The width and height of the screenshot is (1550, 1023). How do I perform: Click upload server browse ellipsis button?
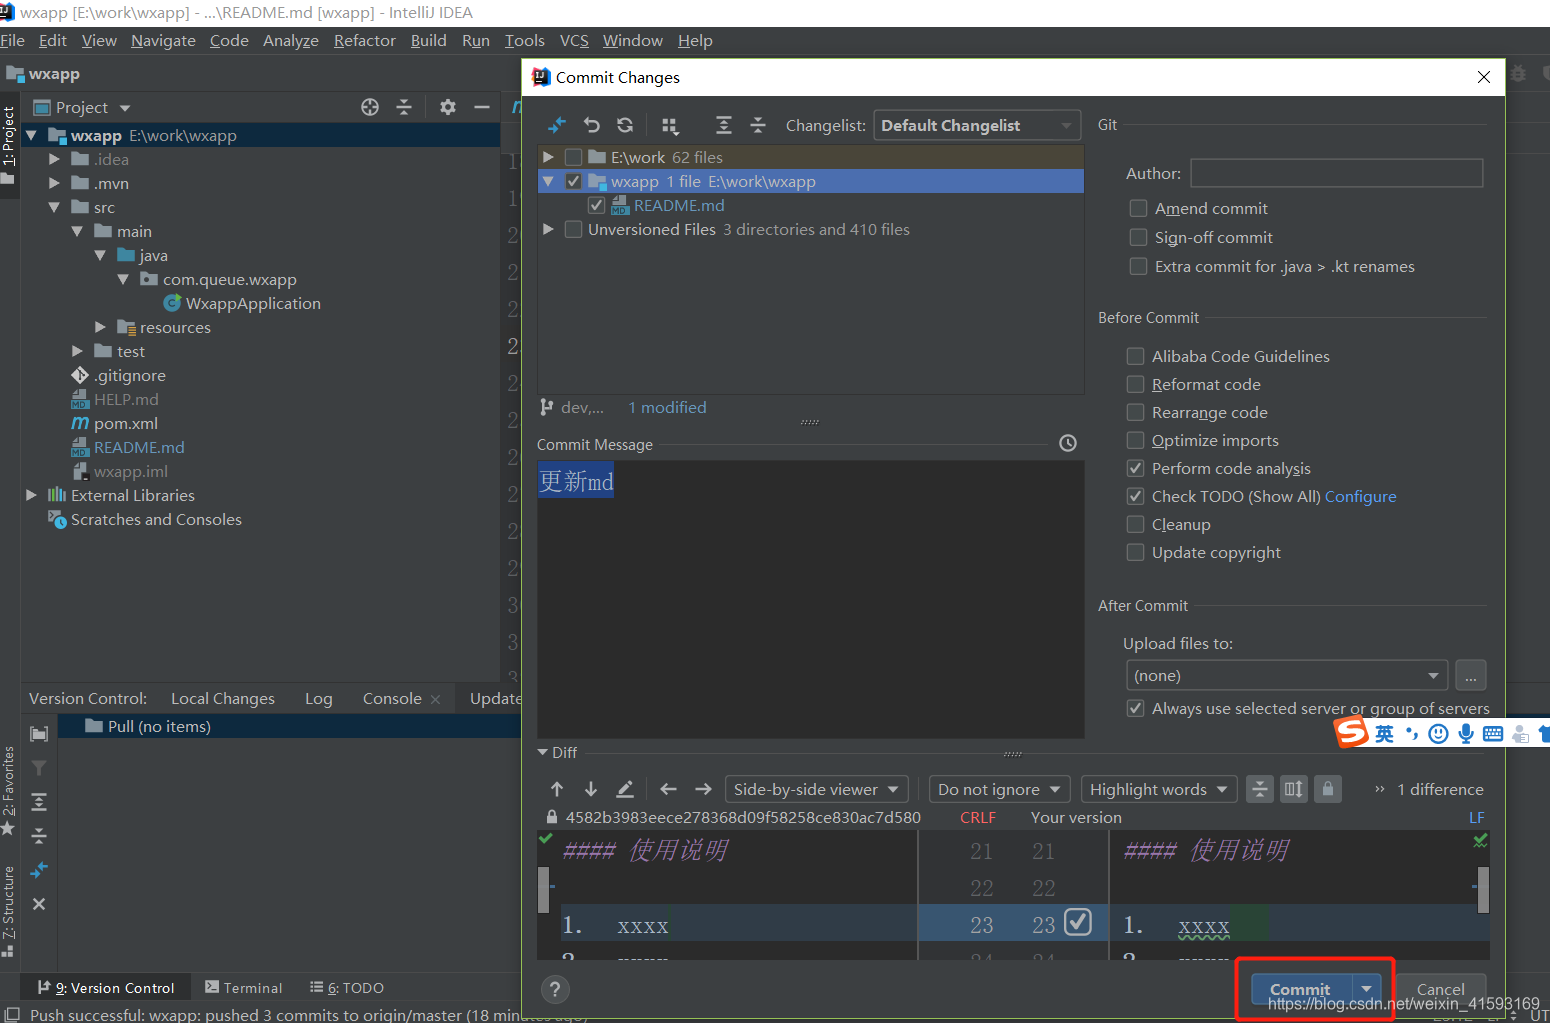pyautogui.click(x=1471, y=675)
